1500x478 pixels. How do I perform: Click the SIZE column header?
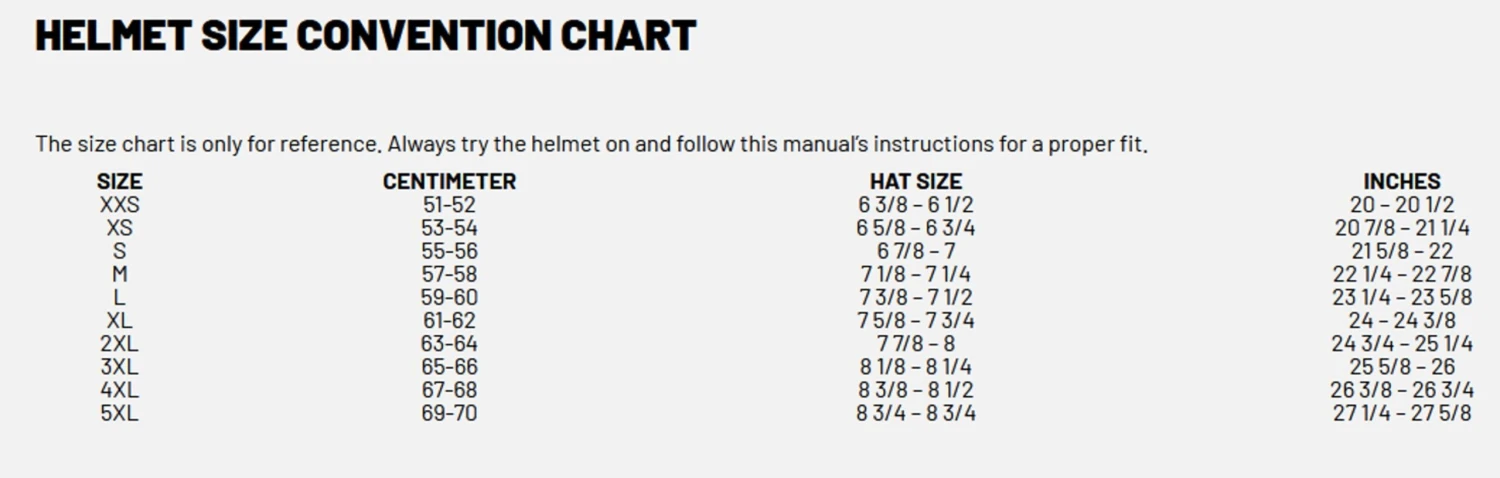(119, 182)
